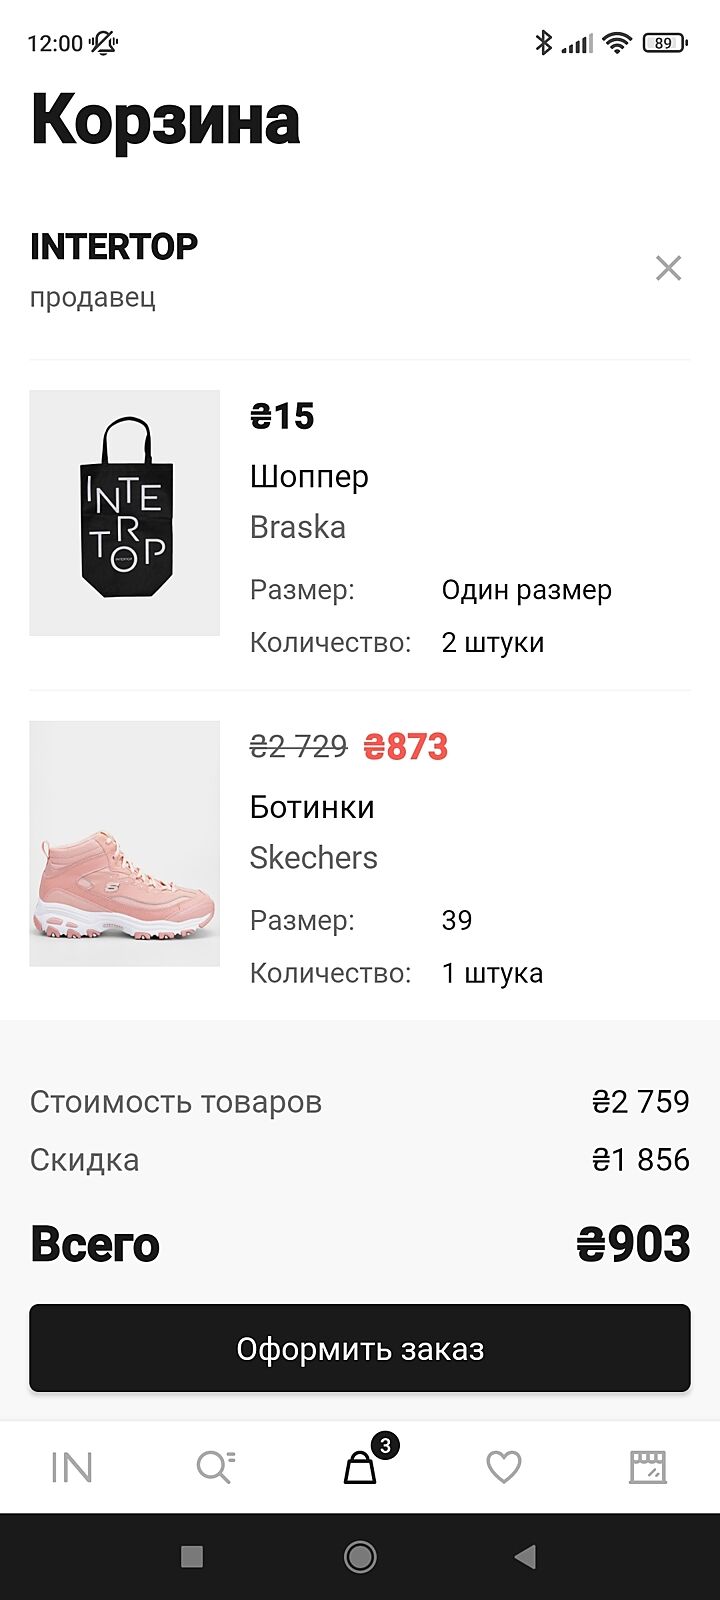This screenshot has height=1600, width=720.
Task: Tap the Braska brand name
Action: (298, 527)
